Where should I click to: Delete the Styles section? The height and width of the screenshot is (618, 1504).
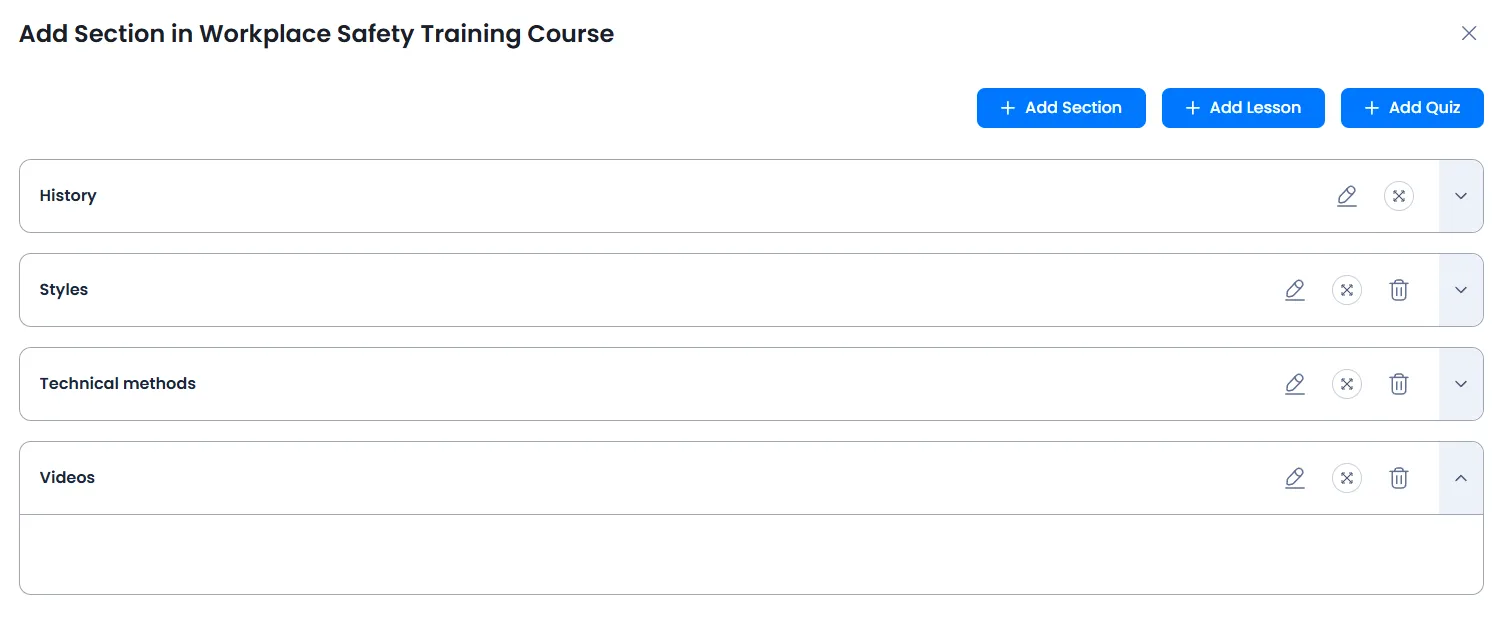click(x=1398, y=290)
